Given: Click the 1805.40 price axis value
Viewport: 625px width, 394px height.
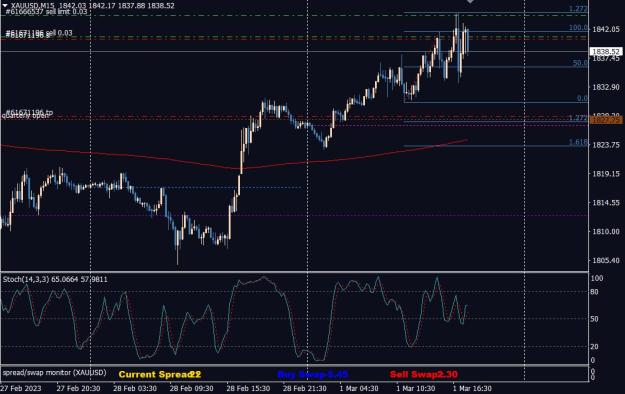Looking at the screenshot, I should coord(606,260).
